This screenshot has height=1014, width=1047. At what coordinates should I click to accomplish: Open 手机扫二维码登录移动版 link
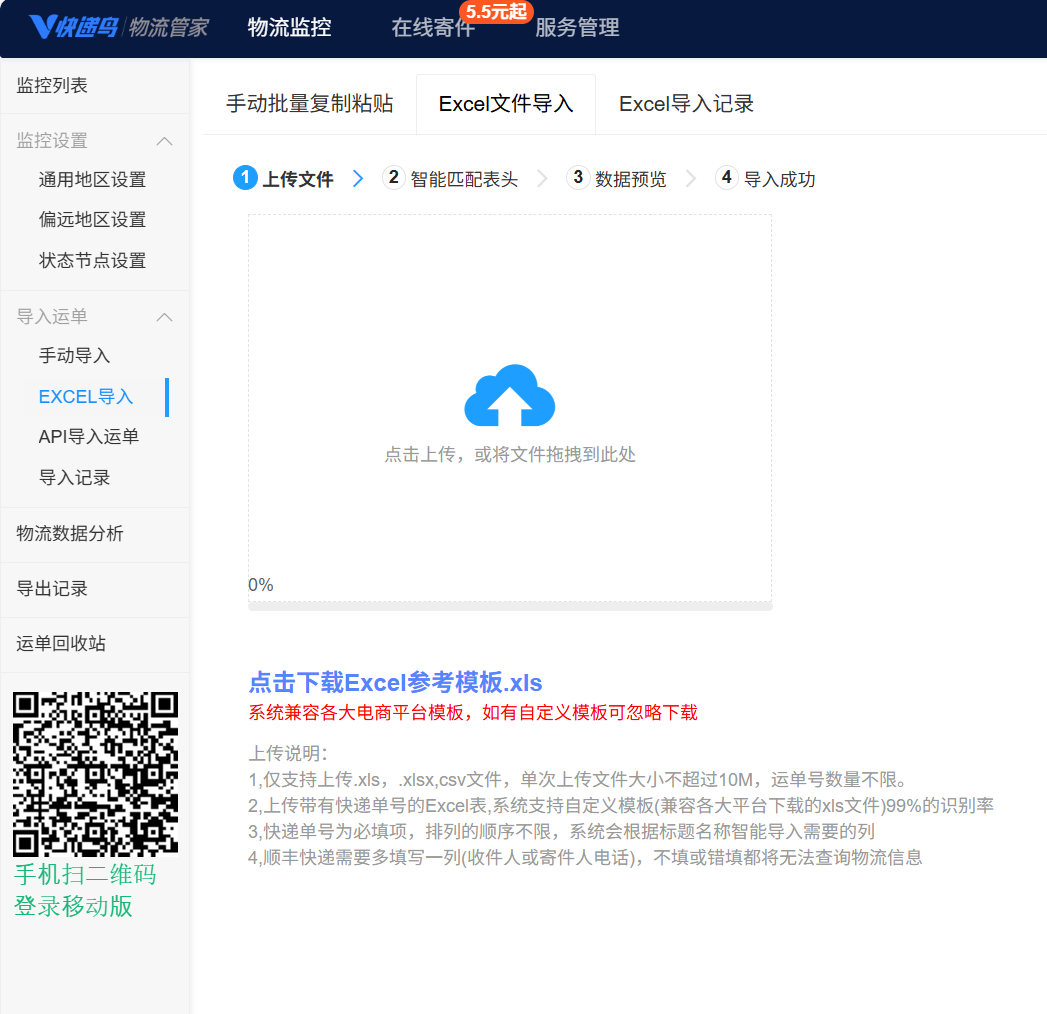point(85,890)
